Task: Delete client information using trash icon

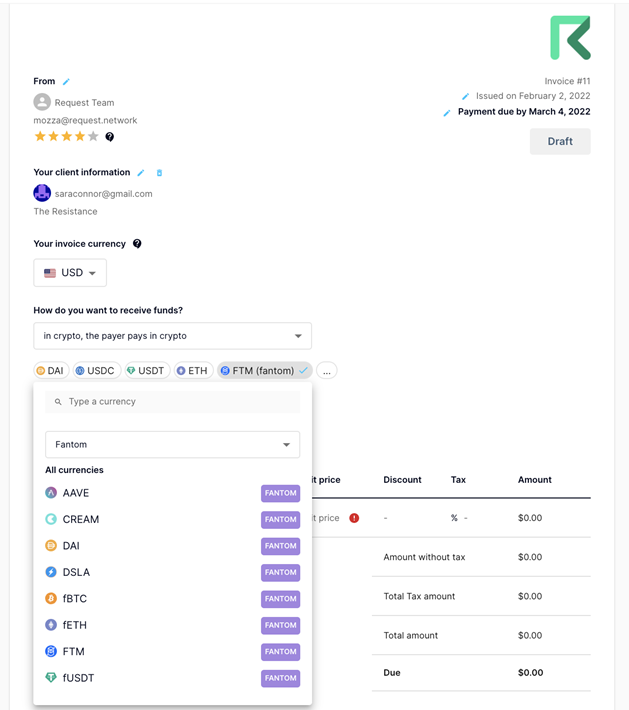Action: 159,173
